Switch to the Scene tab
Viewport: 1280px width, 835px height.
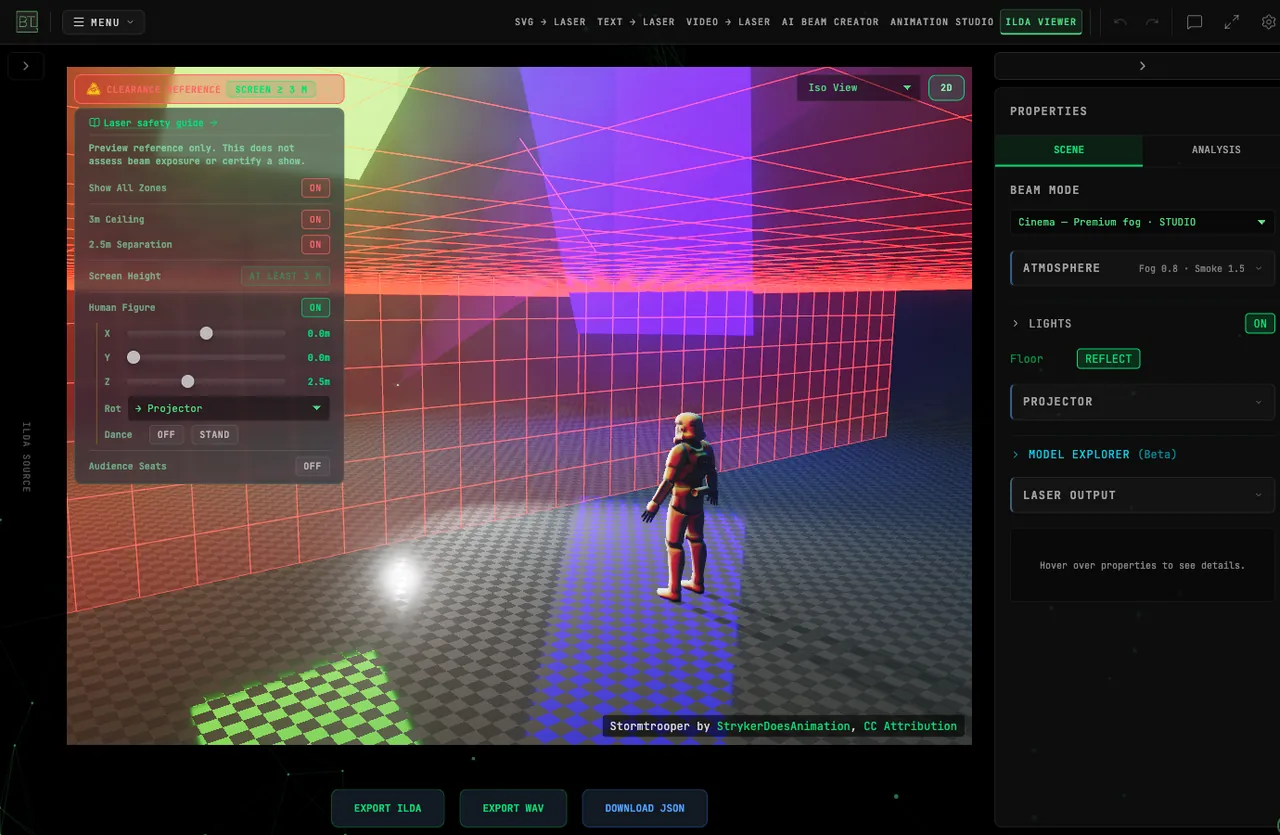pos(1068,150)
